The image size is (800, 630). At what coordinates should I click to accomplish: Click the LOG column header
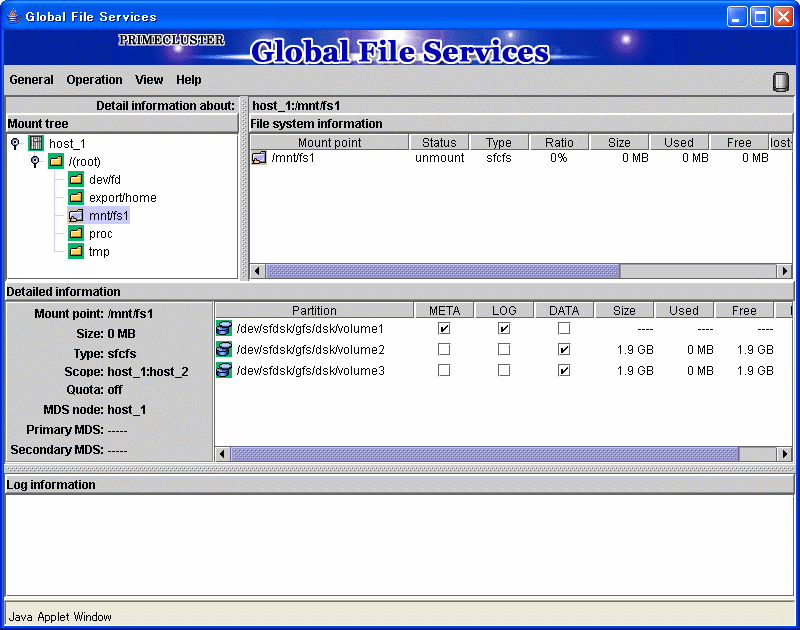[504, 310]
